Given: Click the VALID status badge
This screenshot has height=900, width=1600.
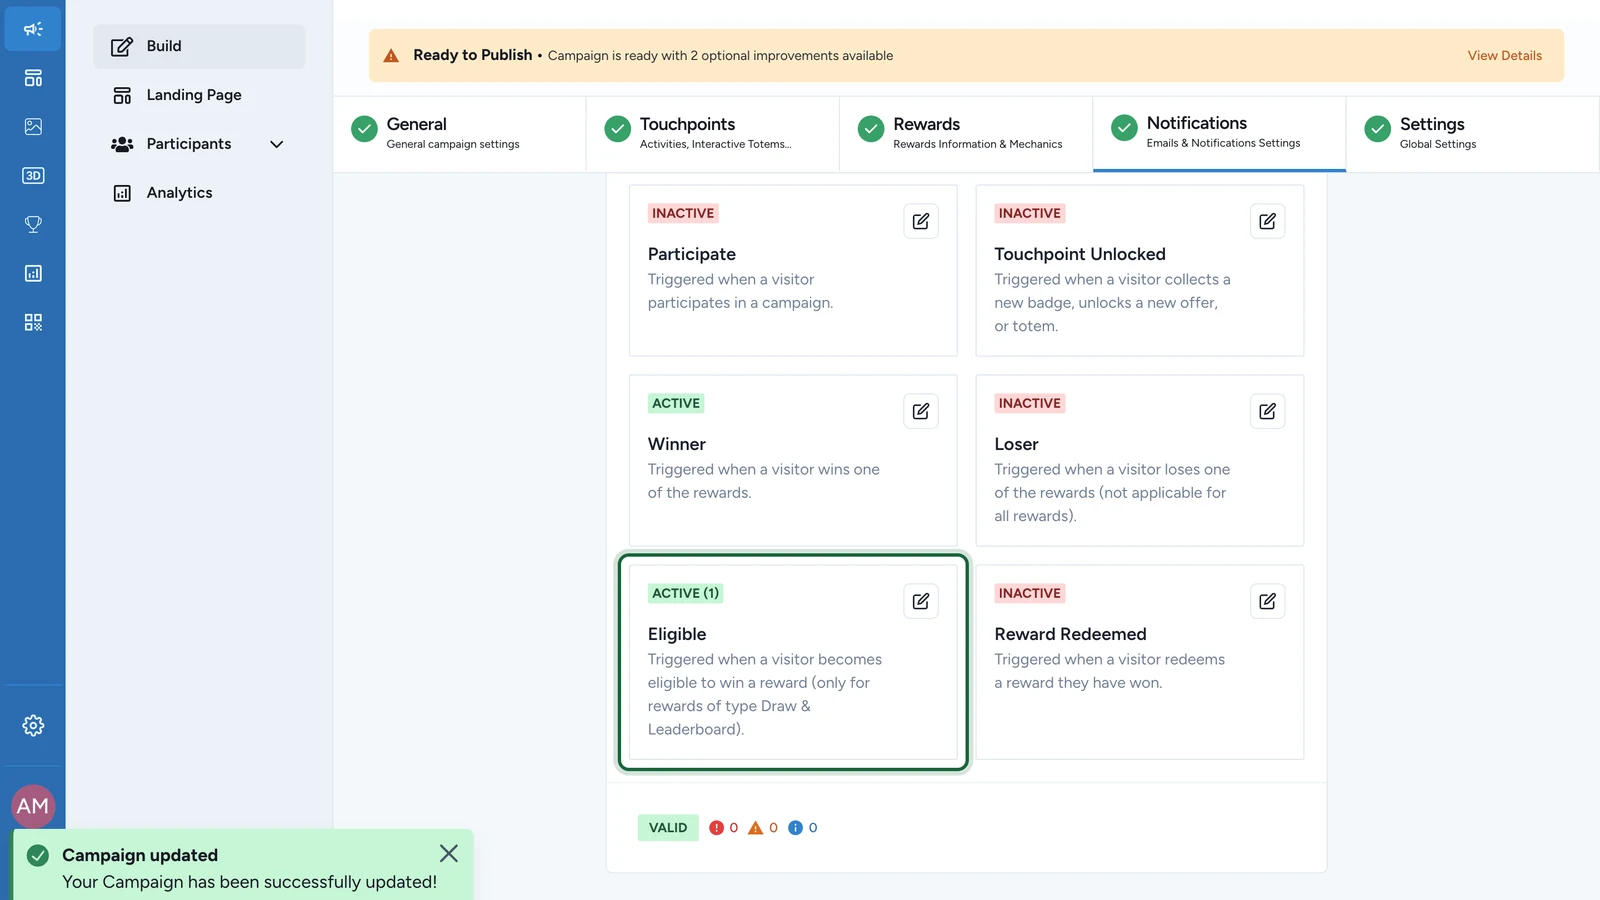Looking at the screenshot, I should 668,828.
